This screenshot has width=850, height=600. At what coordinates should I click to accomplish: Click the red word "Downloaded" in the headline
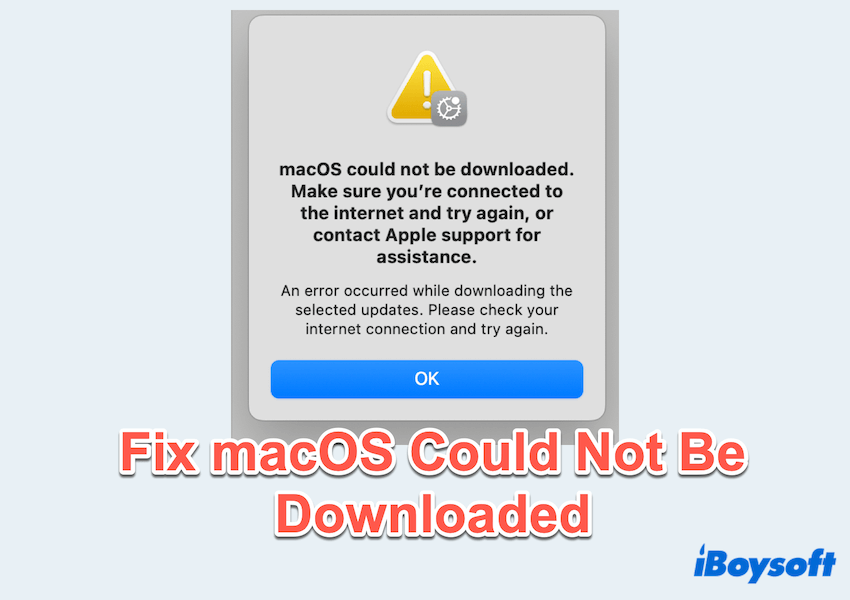point(433,514)
